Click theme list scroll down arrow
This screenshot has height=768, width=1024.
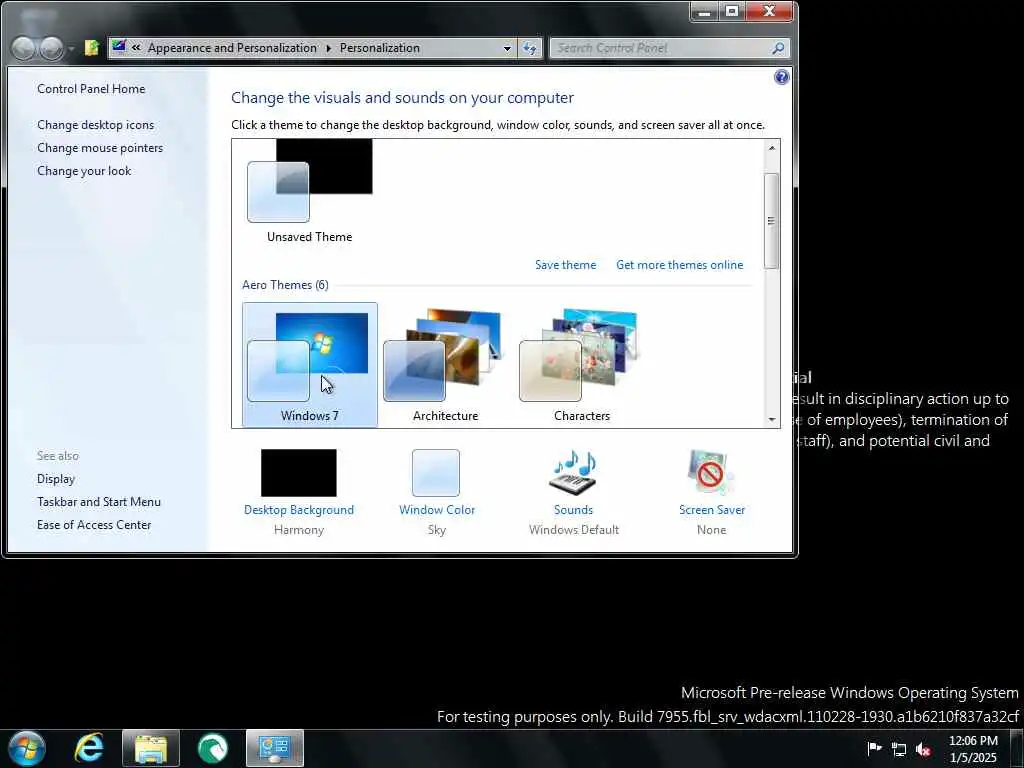pos(771,419)
